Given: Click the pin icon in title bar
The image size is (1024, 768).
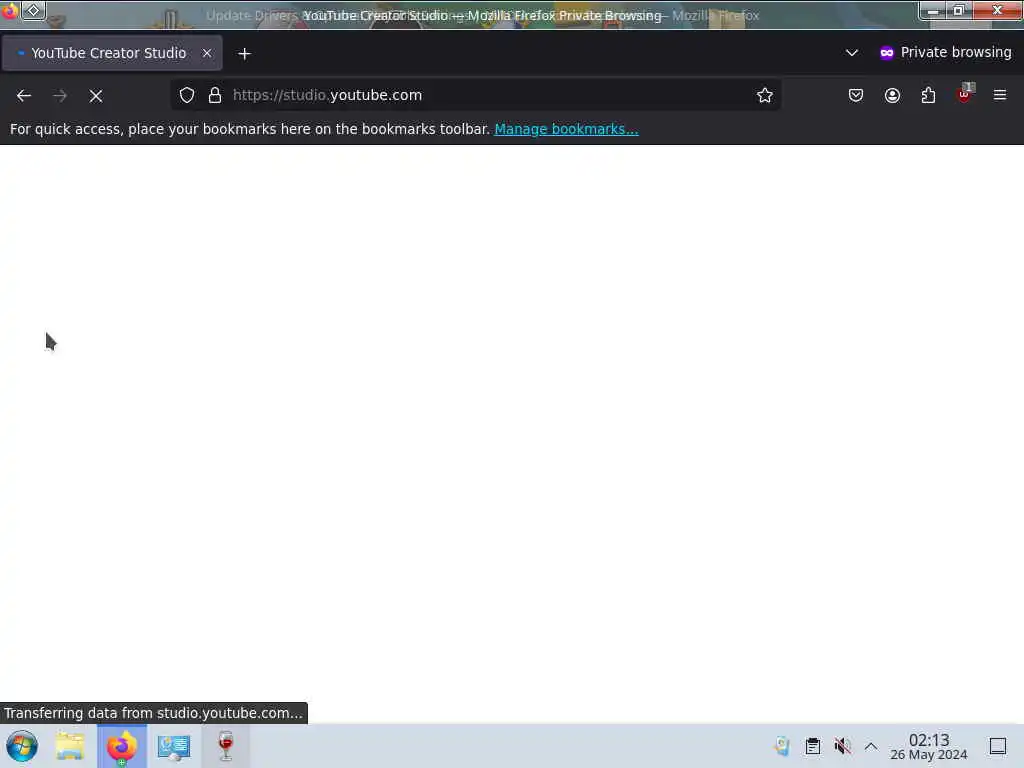Looking at the screenshot, I should [x=33, y=10].
